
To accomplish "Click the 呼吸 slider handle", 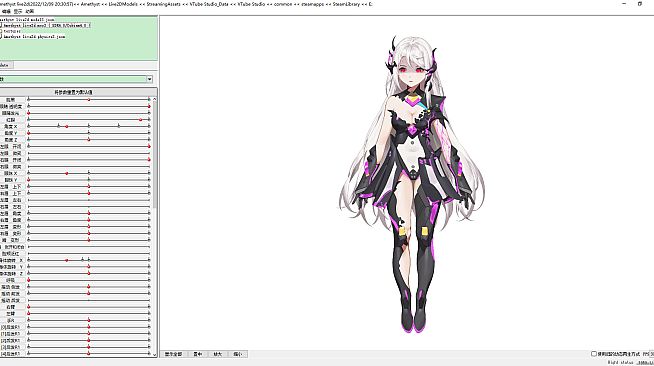I will (28, 280).
